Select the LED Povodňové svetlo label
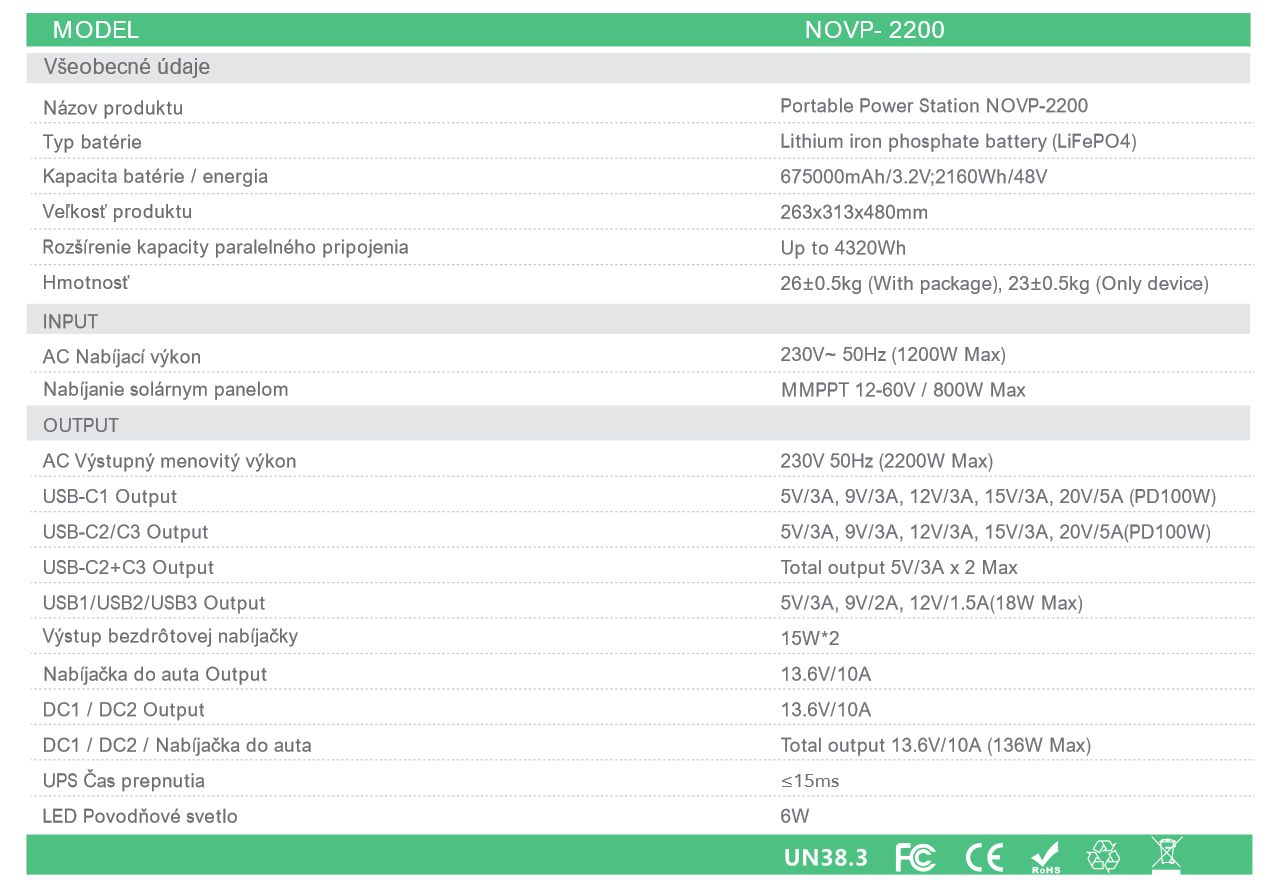Screen dimensions: 1276x894 (140, 816)
